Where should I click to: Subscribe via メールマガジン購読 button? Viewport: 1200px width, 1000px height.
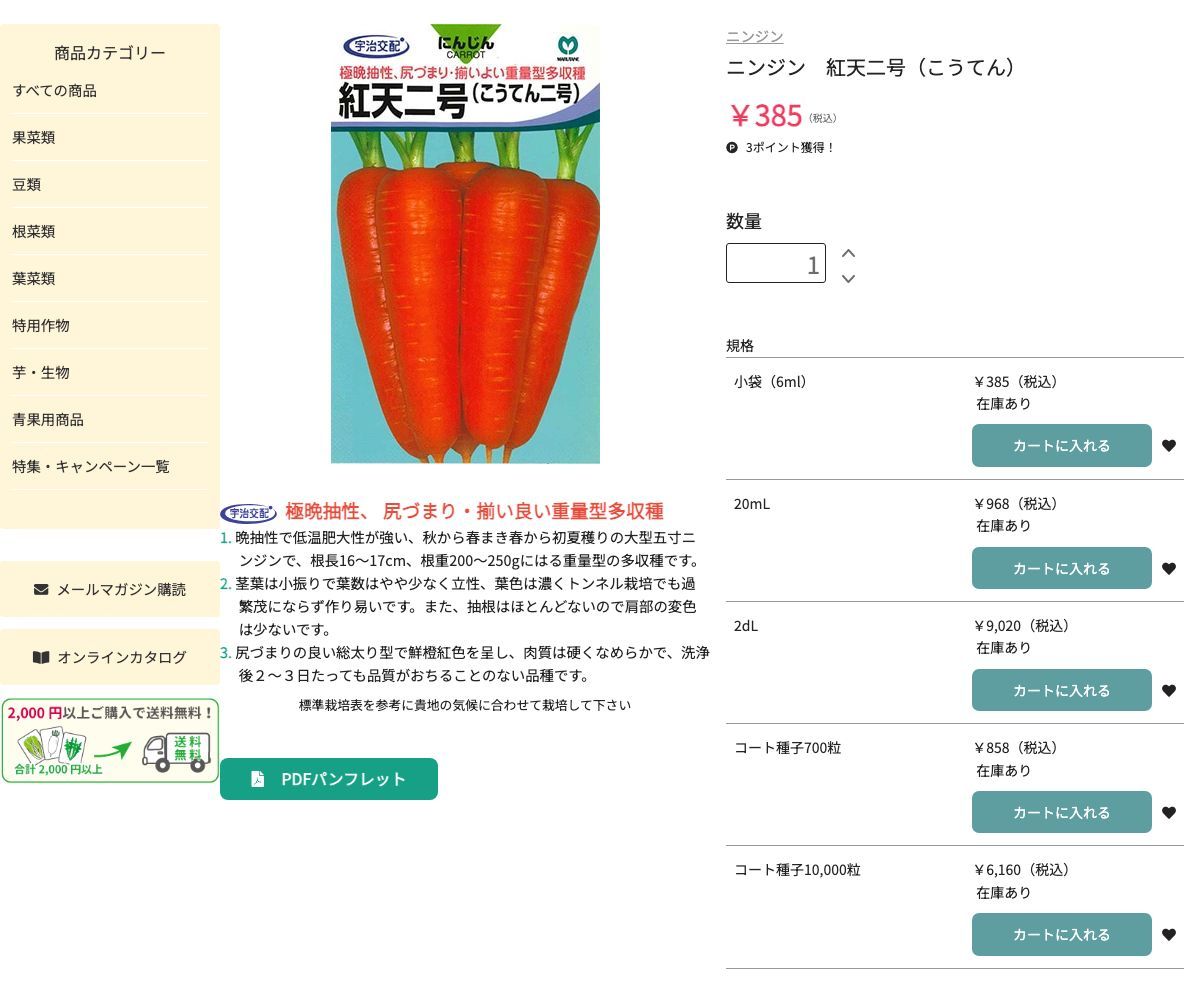110,589
